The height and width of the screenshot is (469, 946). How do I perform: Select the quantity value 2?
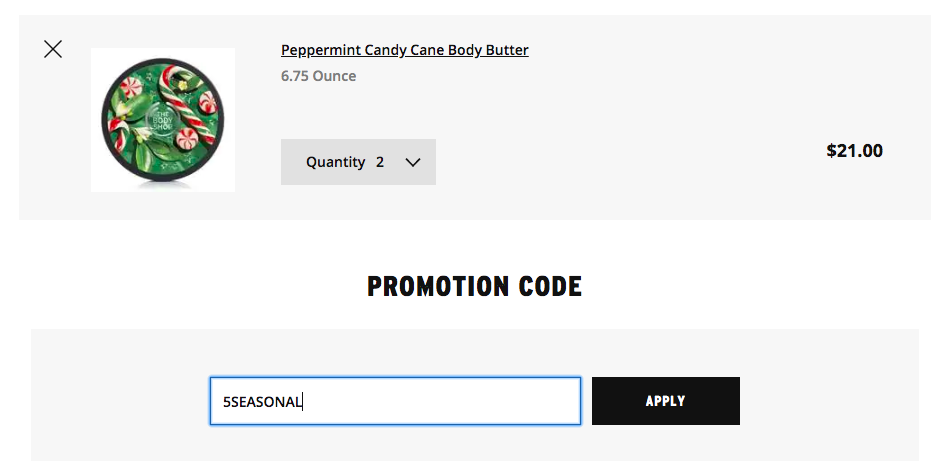380,162
